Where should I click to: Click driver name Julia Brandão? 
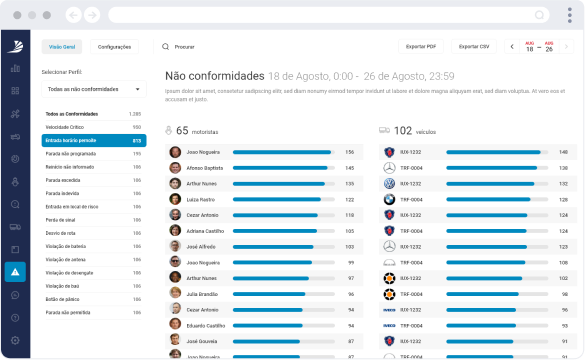202,294
